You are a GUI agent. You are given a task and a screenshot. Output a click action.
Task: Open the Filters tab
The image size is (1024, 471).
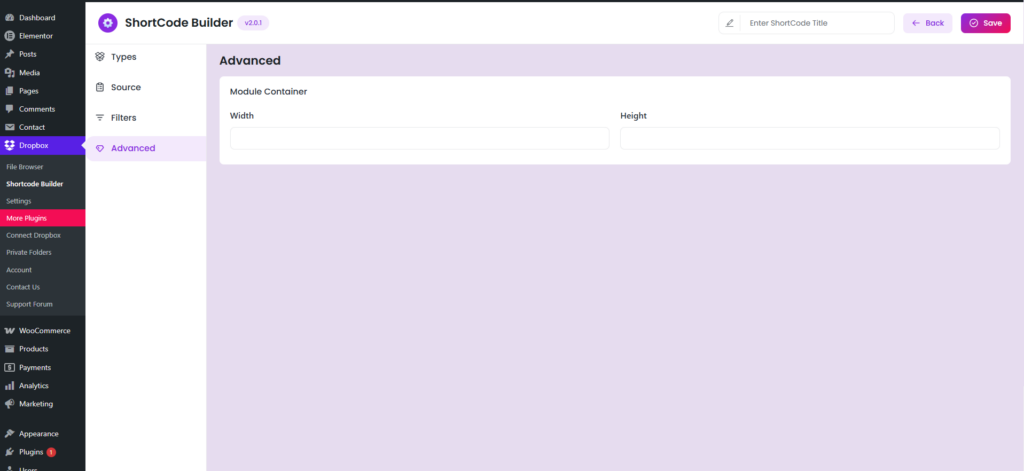pos(146,118)
